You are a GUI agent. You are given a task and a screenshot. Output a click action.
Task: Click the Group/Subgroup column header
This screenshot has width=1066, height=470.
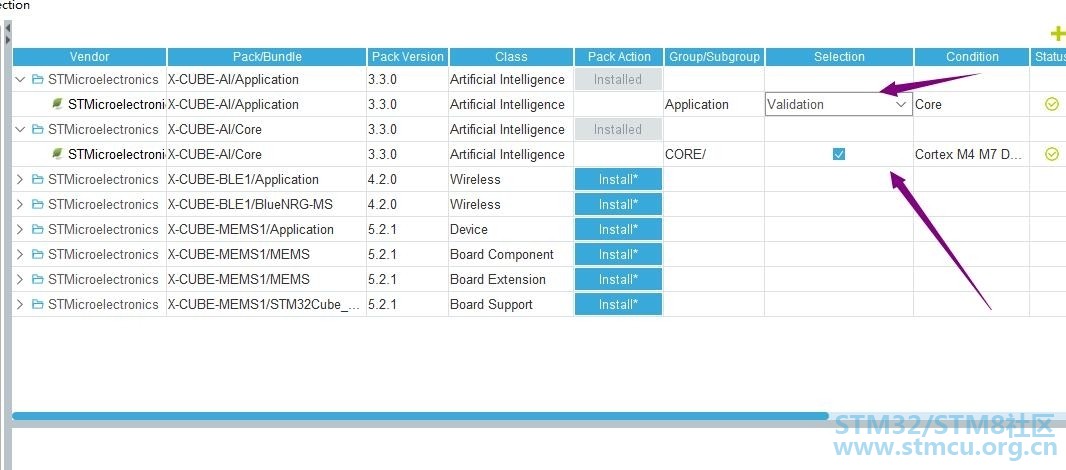click(x=714, y=57)
